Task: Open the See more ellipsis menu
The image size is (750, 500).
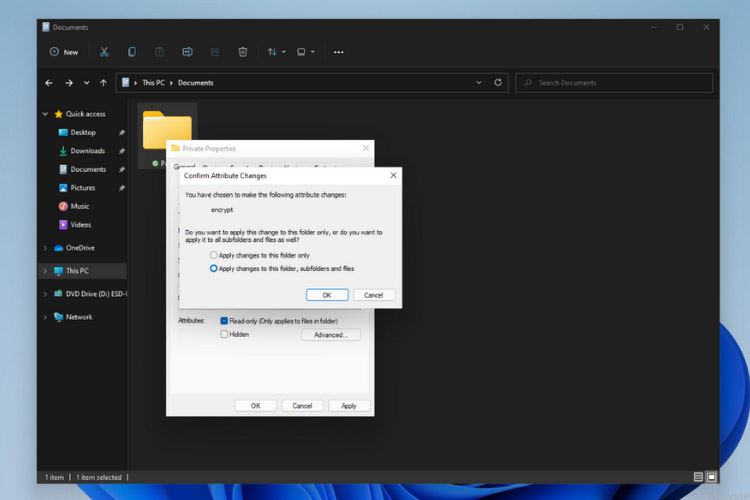Action: click(x=339, y=52)
